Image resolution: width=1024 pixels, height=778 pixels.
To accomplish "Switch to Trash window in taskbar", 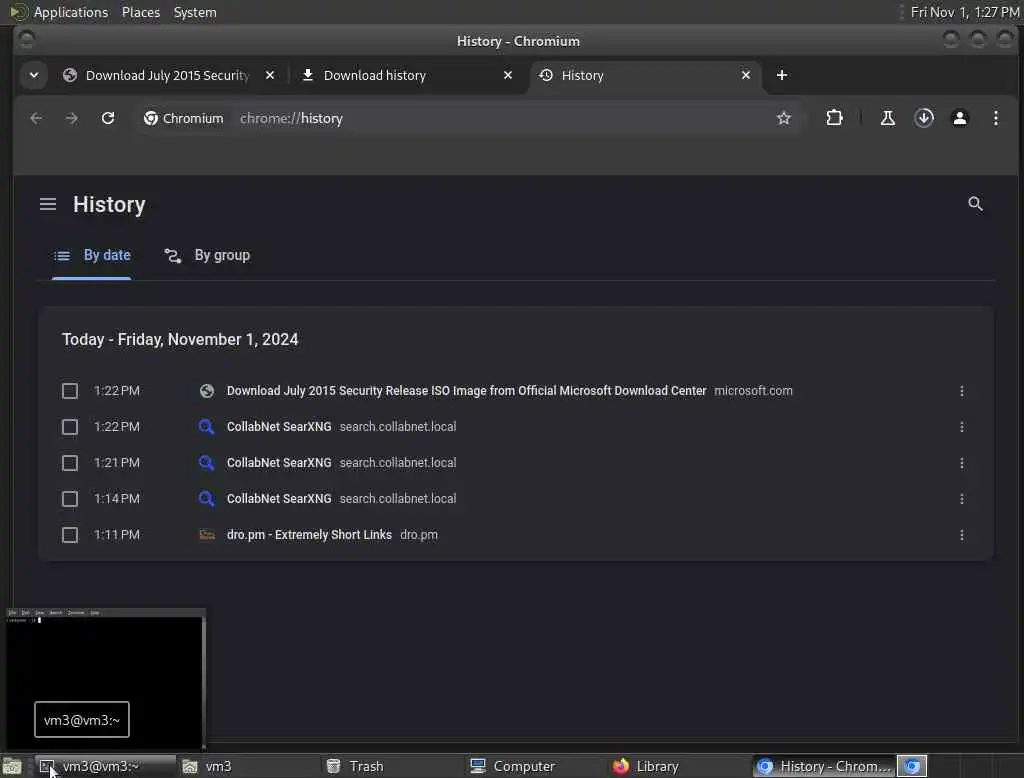I will tap(392, 766).
